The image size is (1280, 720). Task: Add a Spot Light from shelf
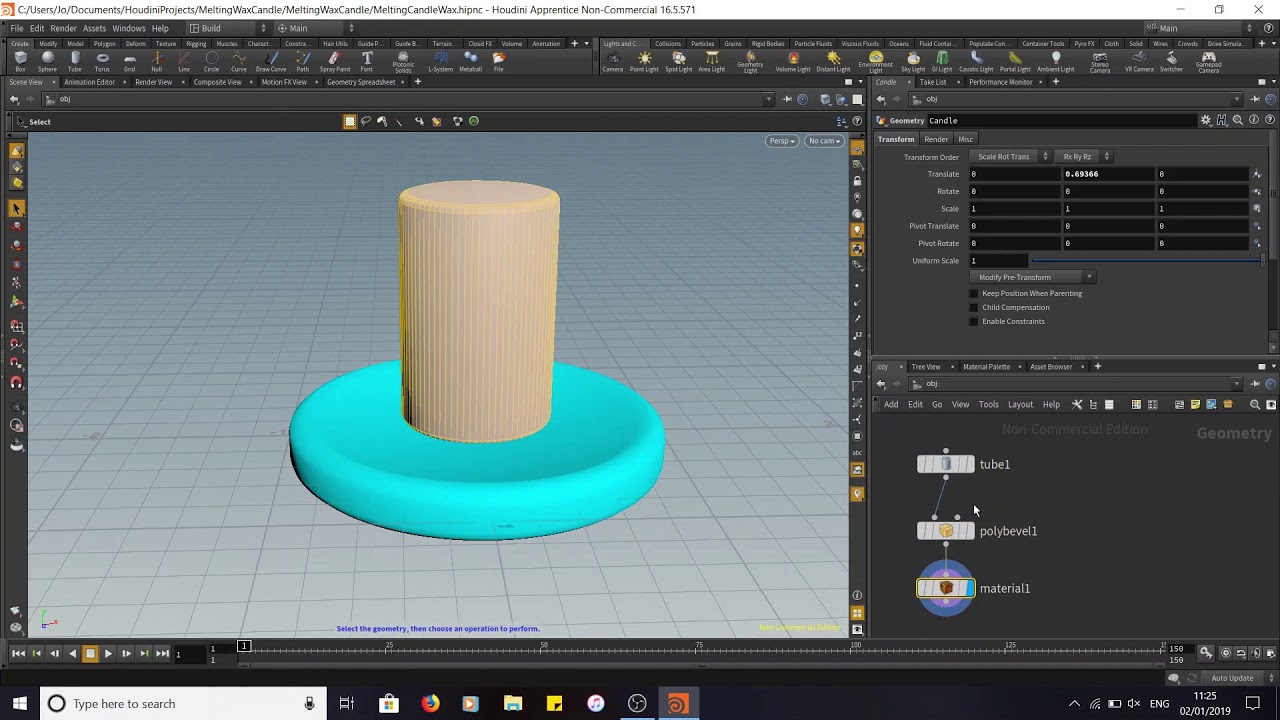click(x=678, y=62)
